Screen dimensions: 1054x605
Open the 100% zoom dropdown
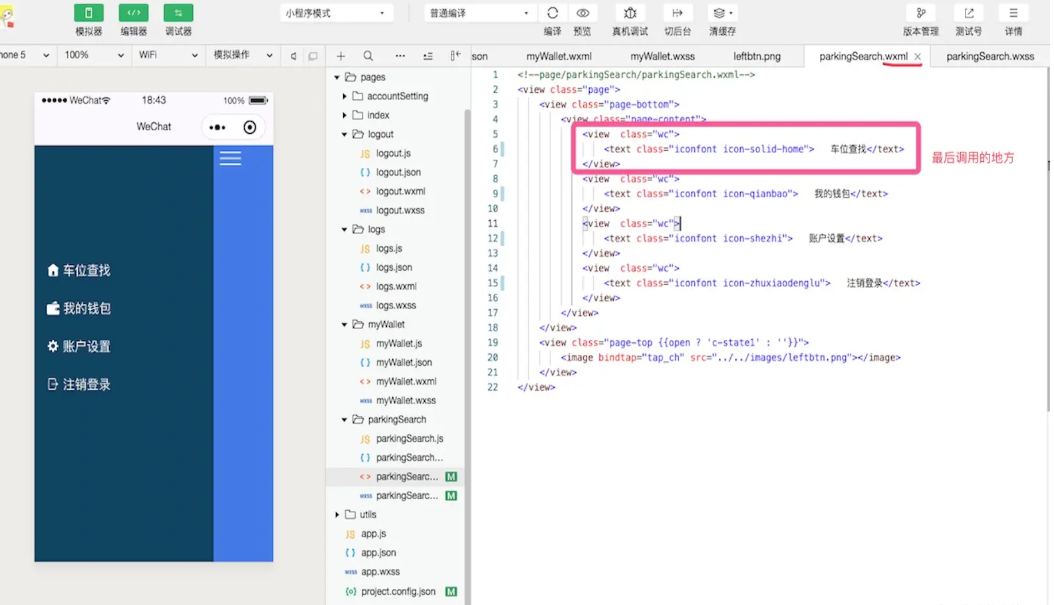pyautogui.click(x=94, y=55)
